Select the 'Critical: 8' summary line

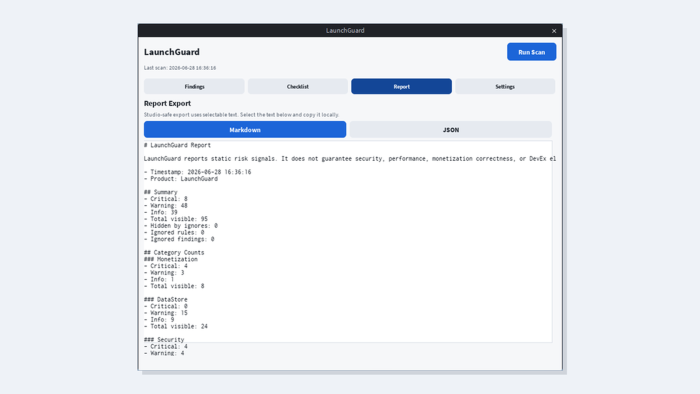(166, 199)
